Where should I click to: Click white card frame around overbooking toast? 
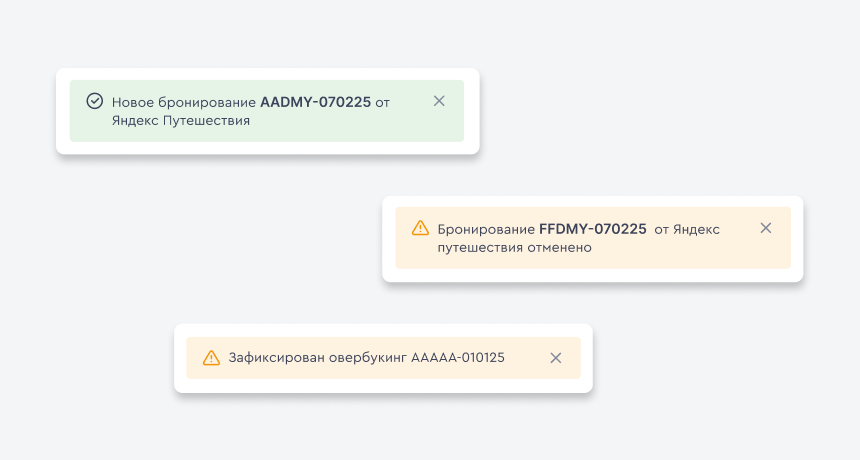[x=383, y=330]
